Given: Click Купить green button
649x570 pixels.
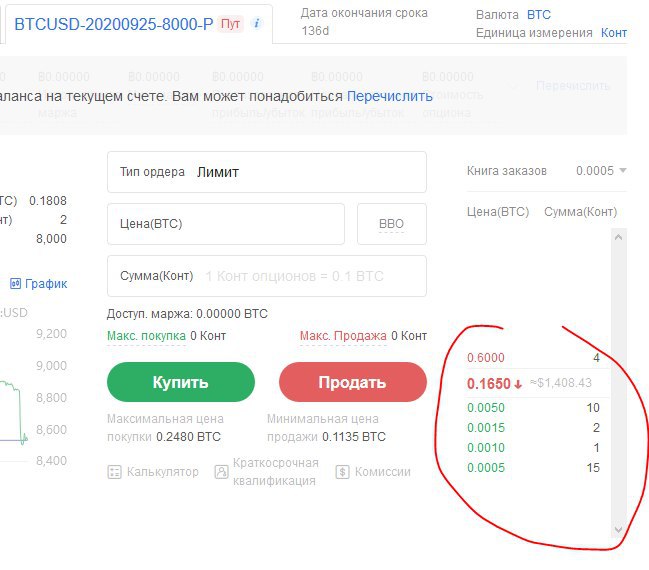Looking at the screenshot, I should coord(181,382).
